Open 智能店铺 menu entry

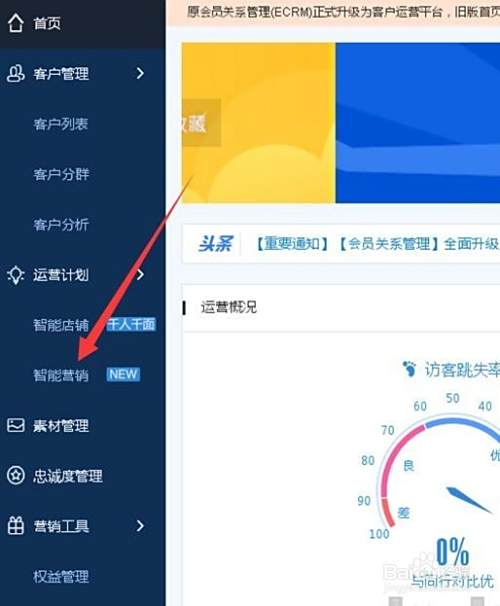click(x=61, y=325)
